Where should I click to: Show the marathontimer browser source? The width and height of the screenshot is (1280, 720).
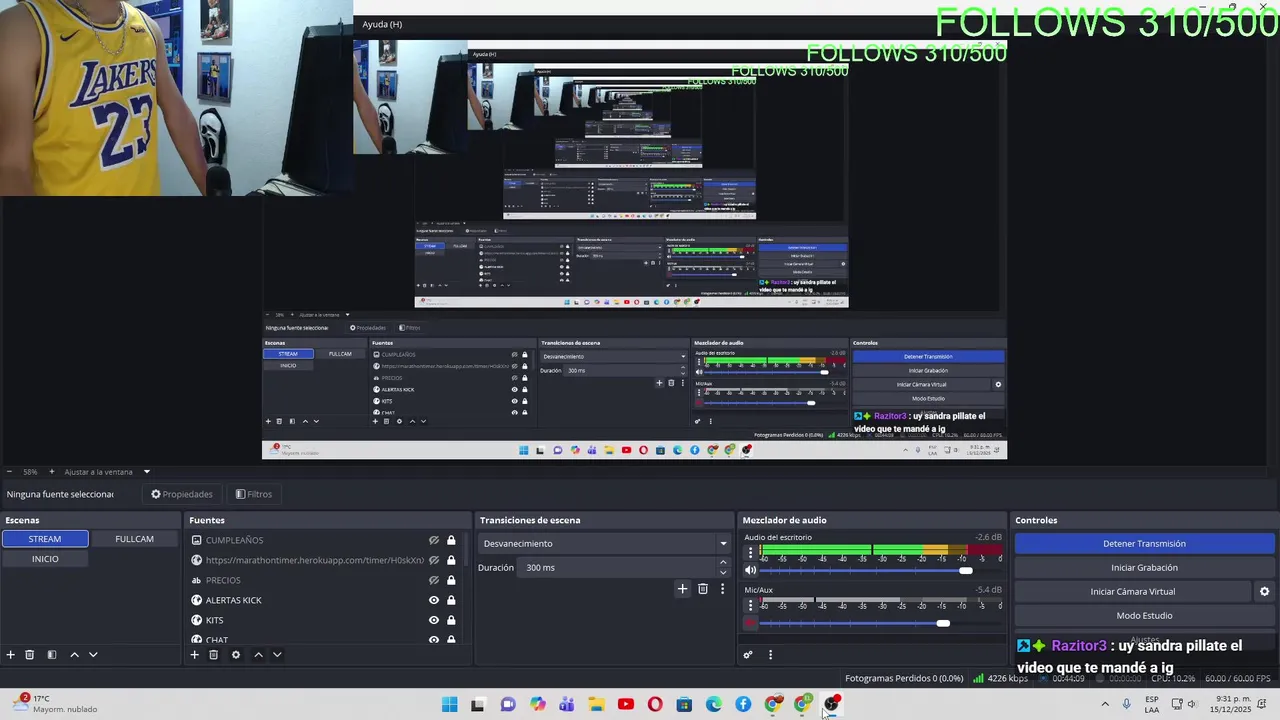click(x=434, y=560)
